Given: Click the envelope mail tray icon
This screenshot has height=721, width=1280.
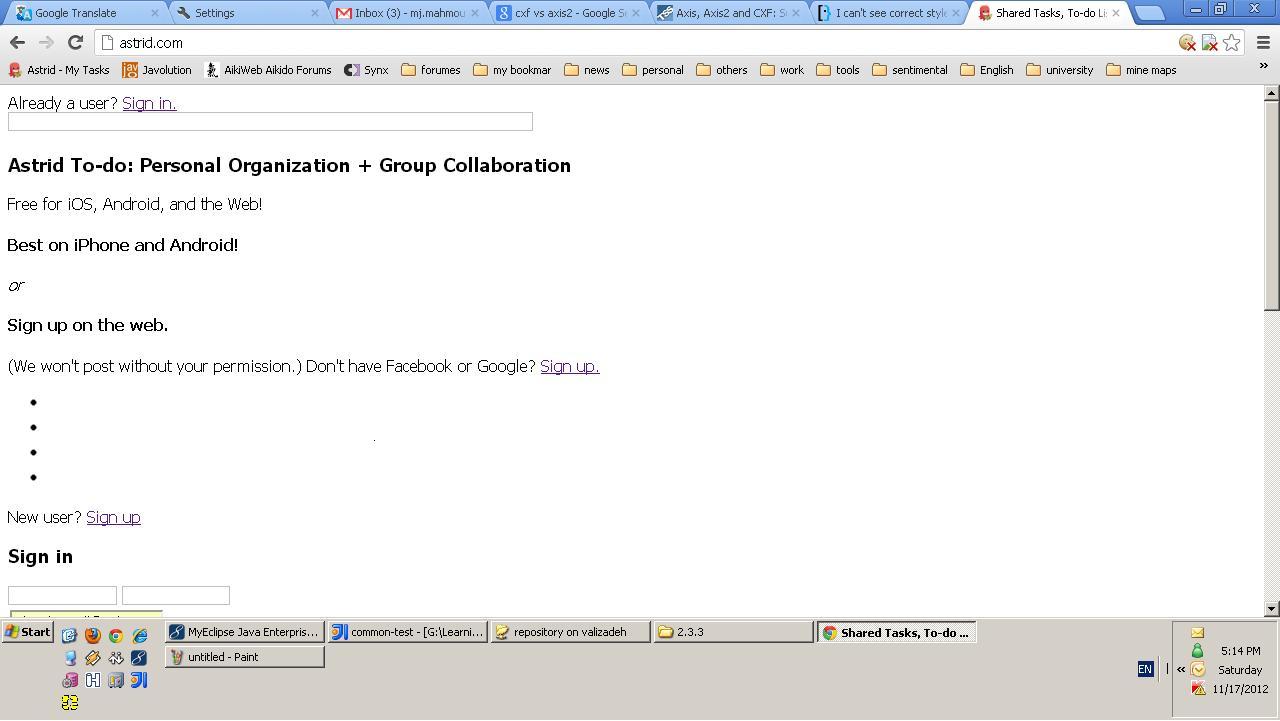Looking at the screenshot, I should (x=1197, y=632).
